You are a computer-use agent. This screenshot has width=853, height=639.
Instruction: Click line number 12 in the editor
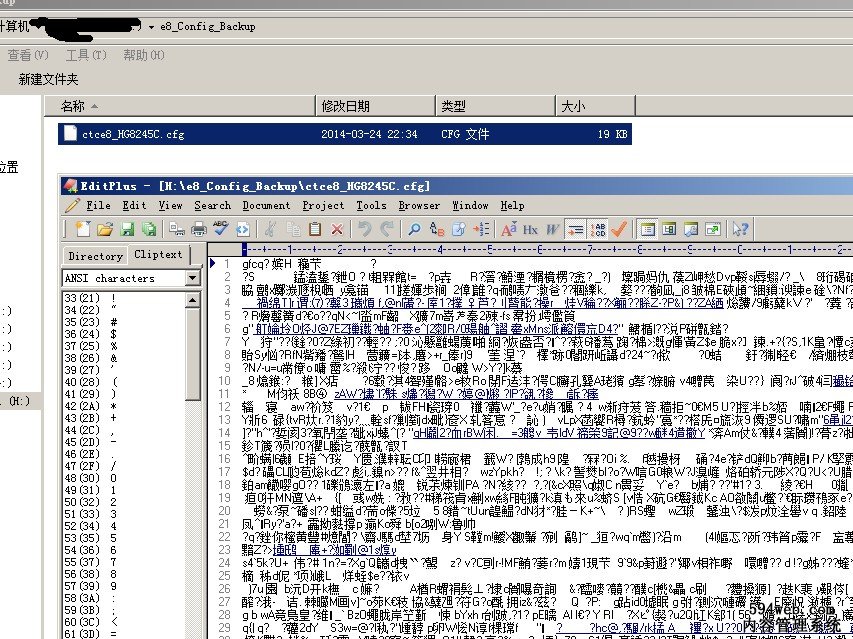225,406
